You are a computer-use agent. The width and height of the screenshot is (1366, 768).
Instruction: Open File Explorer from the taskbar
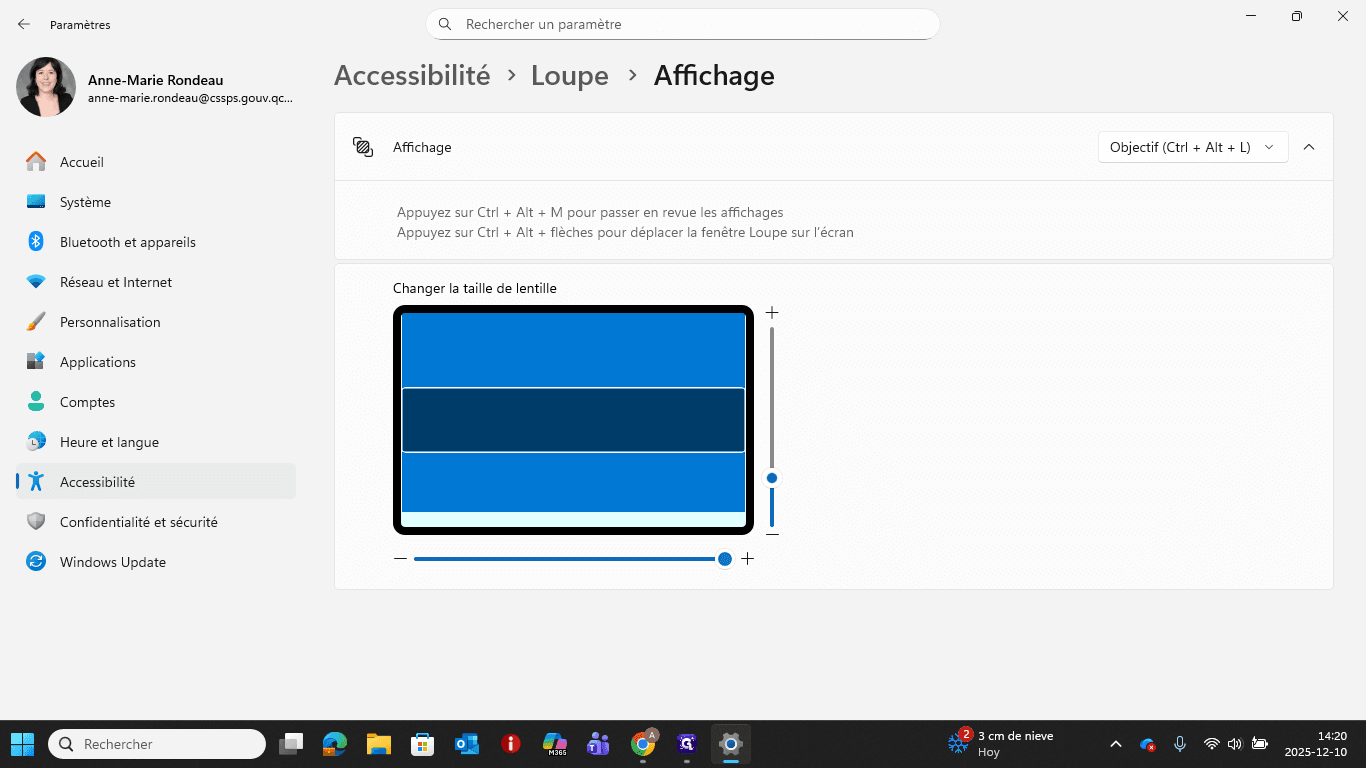pos(379,744)
